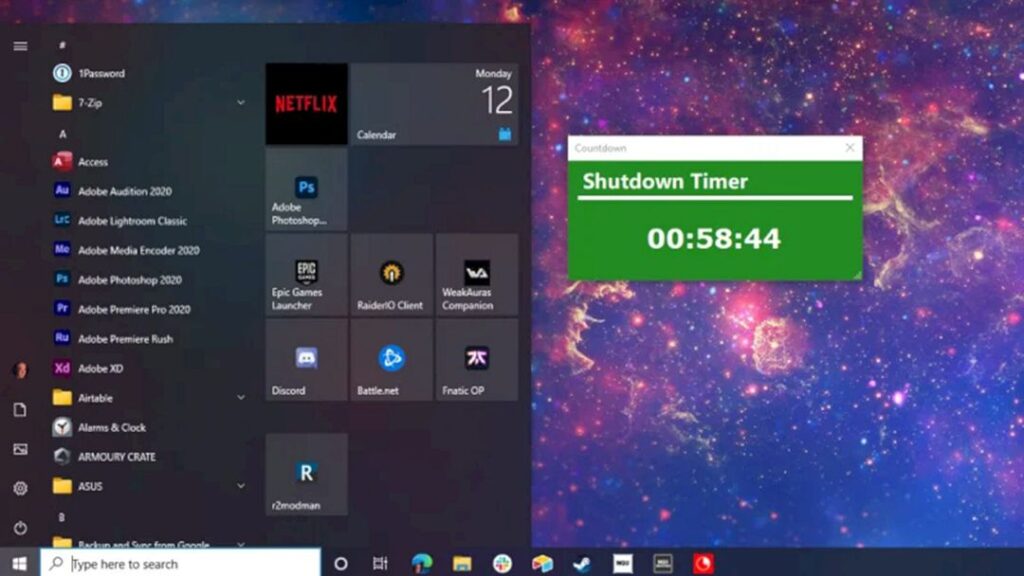Close the Countdown window
Viewport: 1024px width, 576px height.
(x=850, y=148)
